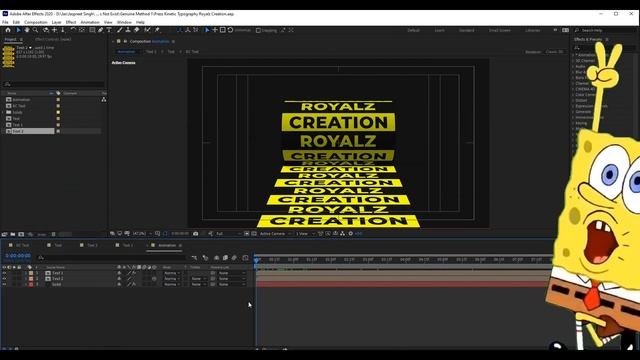Open Track Matte dropdown for Text 2

pos(198,278)
